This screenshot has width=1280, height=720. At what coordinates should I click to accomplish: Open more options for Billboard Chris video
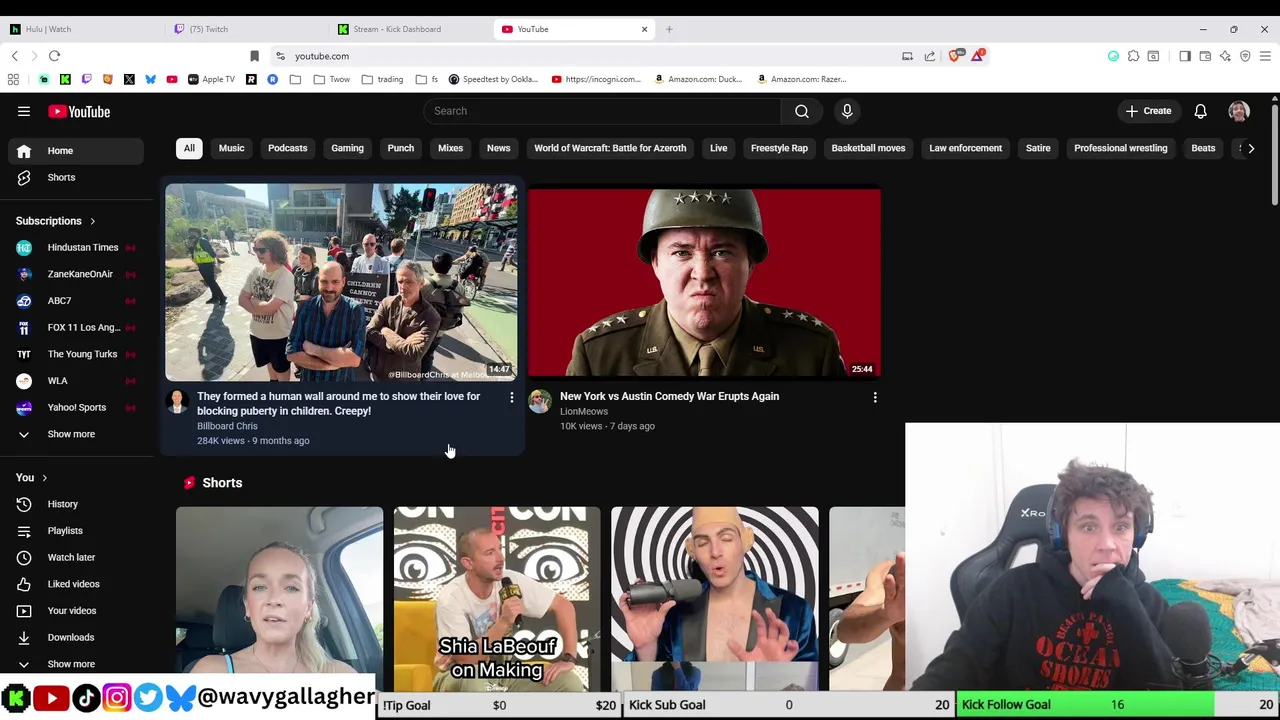point(512,398)
